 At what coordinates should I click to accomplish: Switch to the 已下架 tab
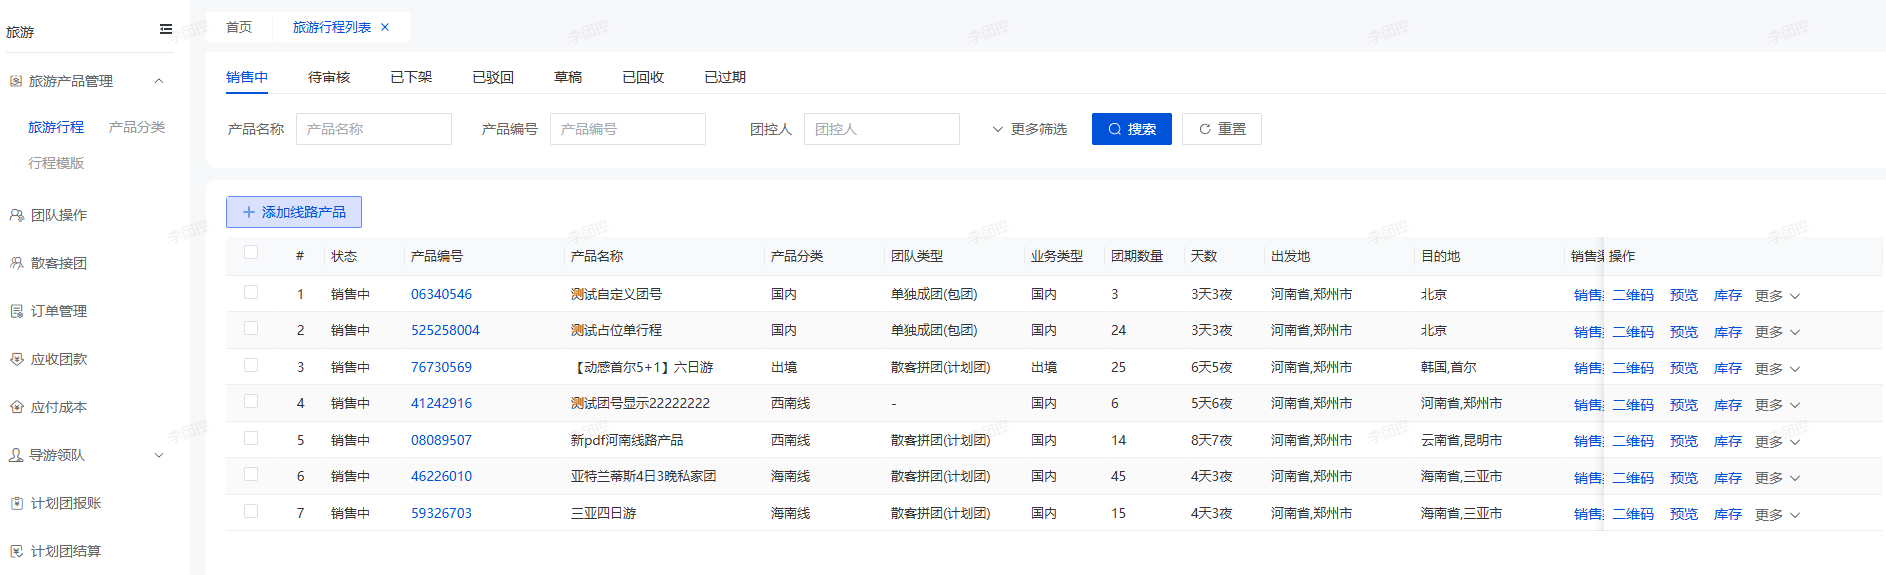click(x=411, y=77)
